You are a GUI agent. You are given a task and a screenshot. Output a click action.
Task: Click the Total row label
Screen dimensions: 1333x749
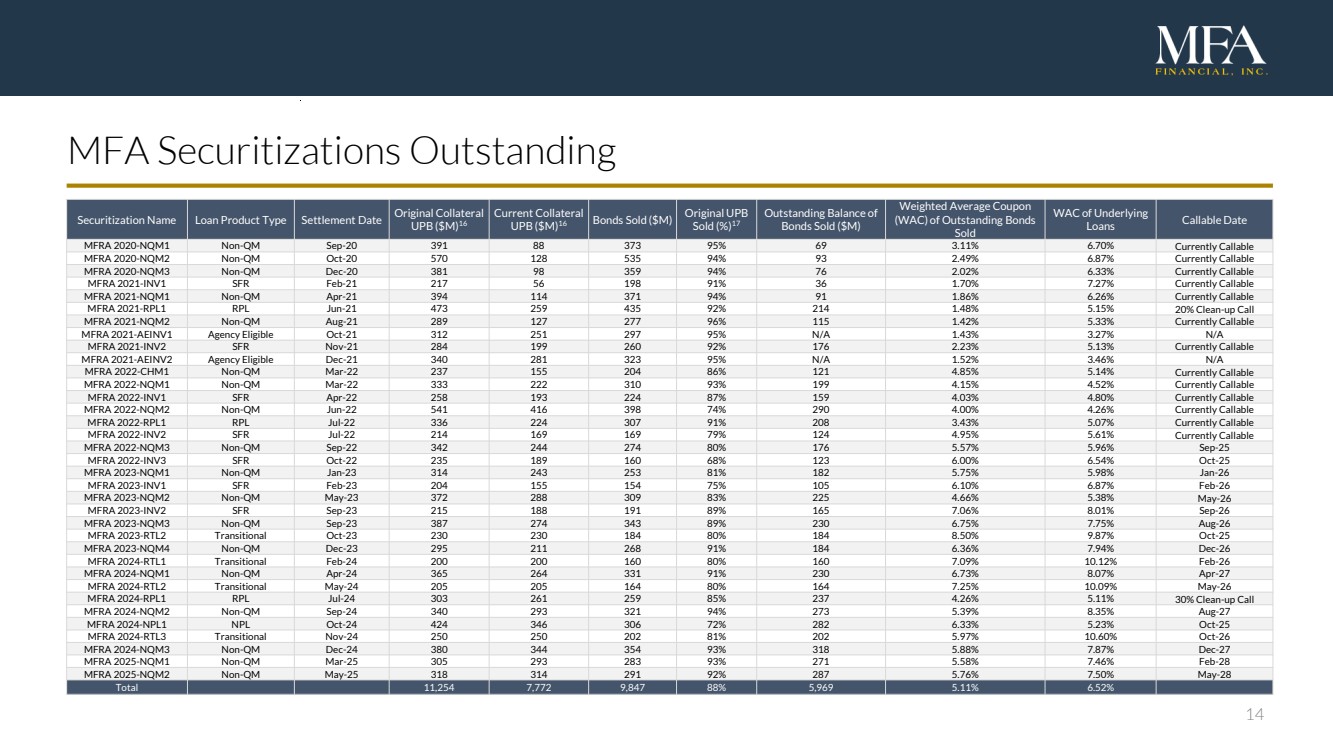pos(127,687)
